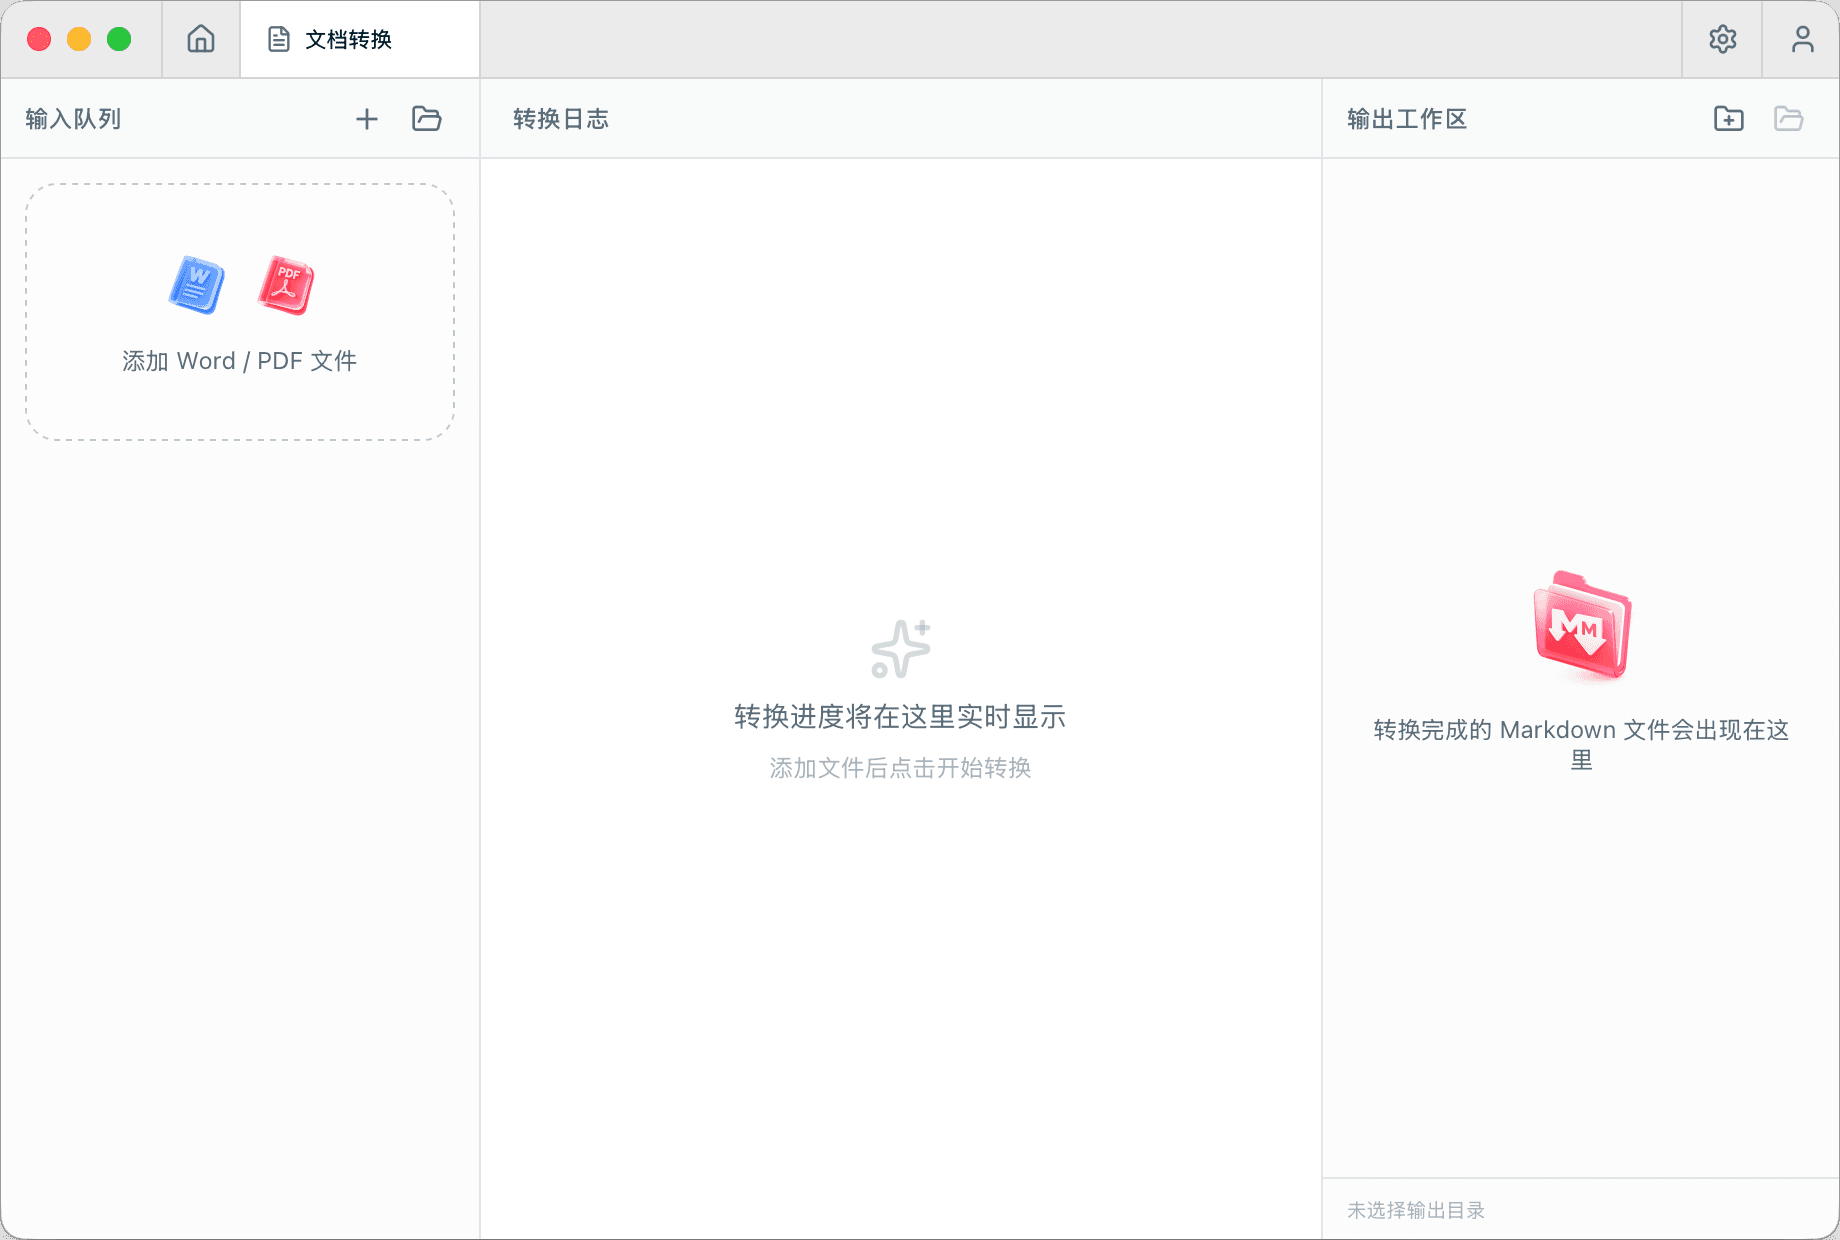Select the 输出工作区 panel title
This screenshot has height=1240, width=1840.
[1407, 119]
